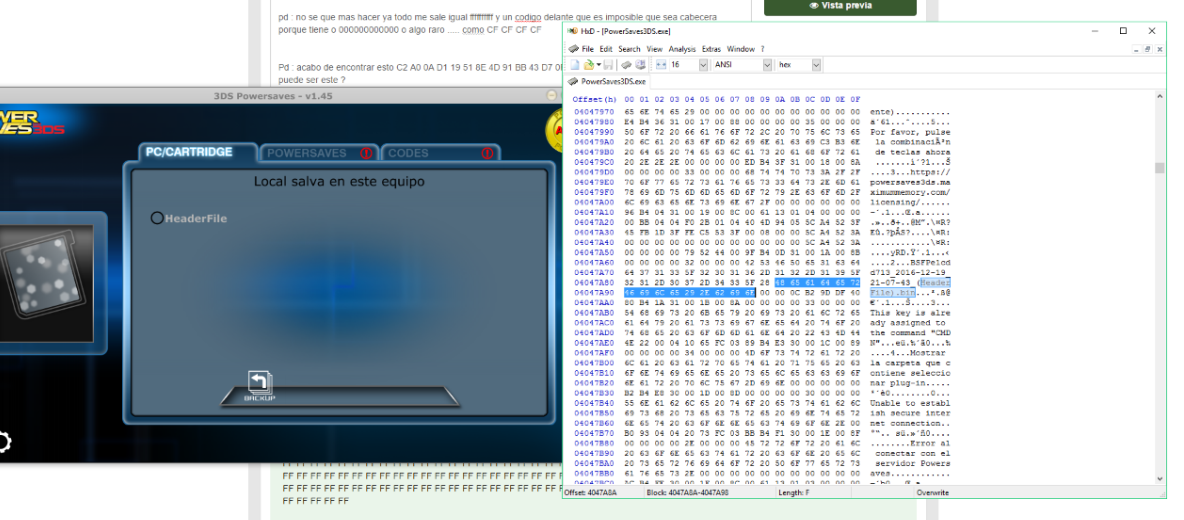
Task: Switch to CODES tab in 3DS Powersaves
Action: 440,153
